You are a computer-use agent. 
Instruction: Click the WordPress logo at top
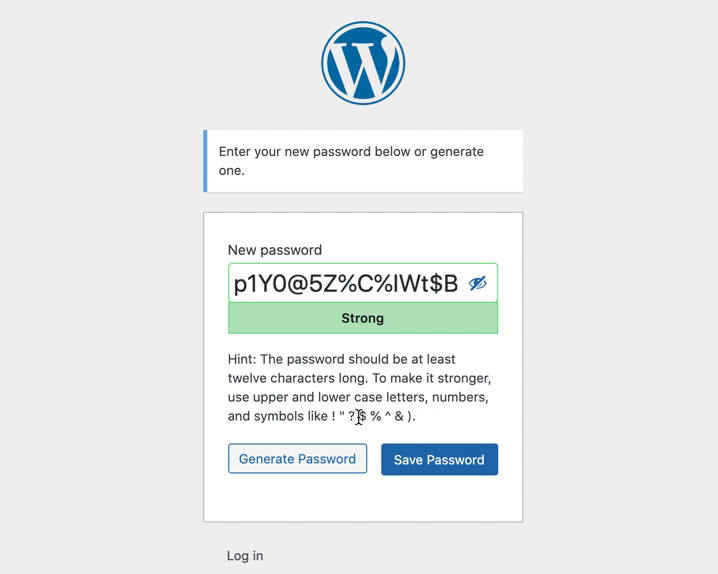click(363, 63)
